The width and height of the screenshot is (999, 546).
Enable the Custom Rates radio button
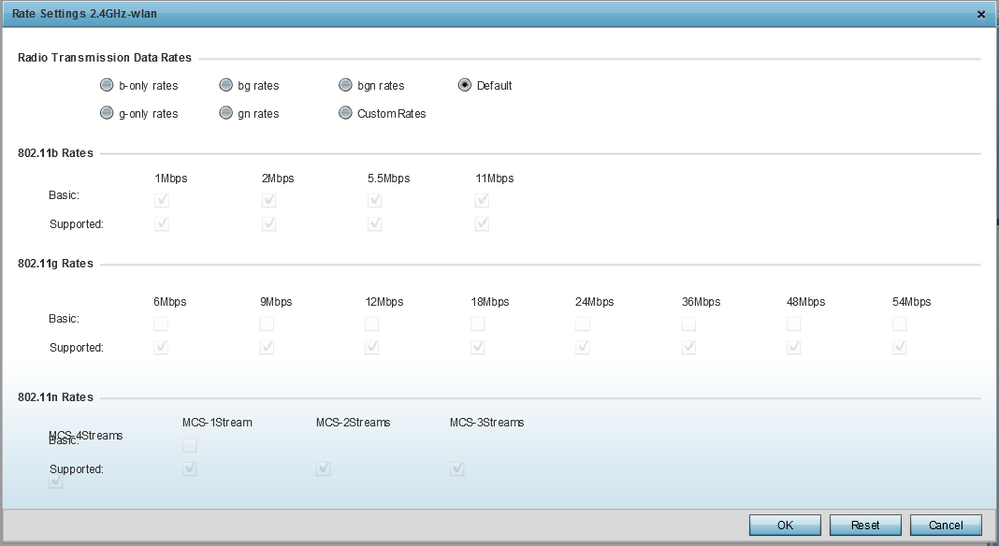coord(346,114)
